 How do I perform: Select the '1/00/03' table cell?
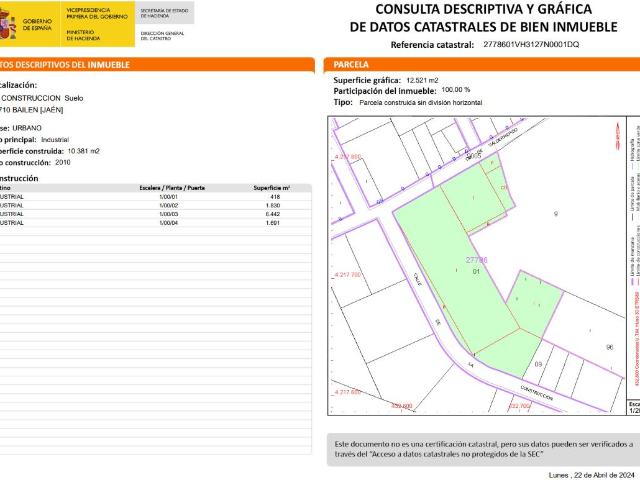click(x=169, y=214)
